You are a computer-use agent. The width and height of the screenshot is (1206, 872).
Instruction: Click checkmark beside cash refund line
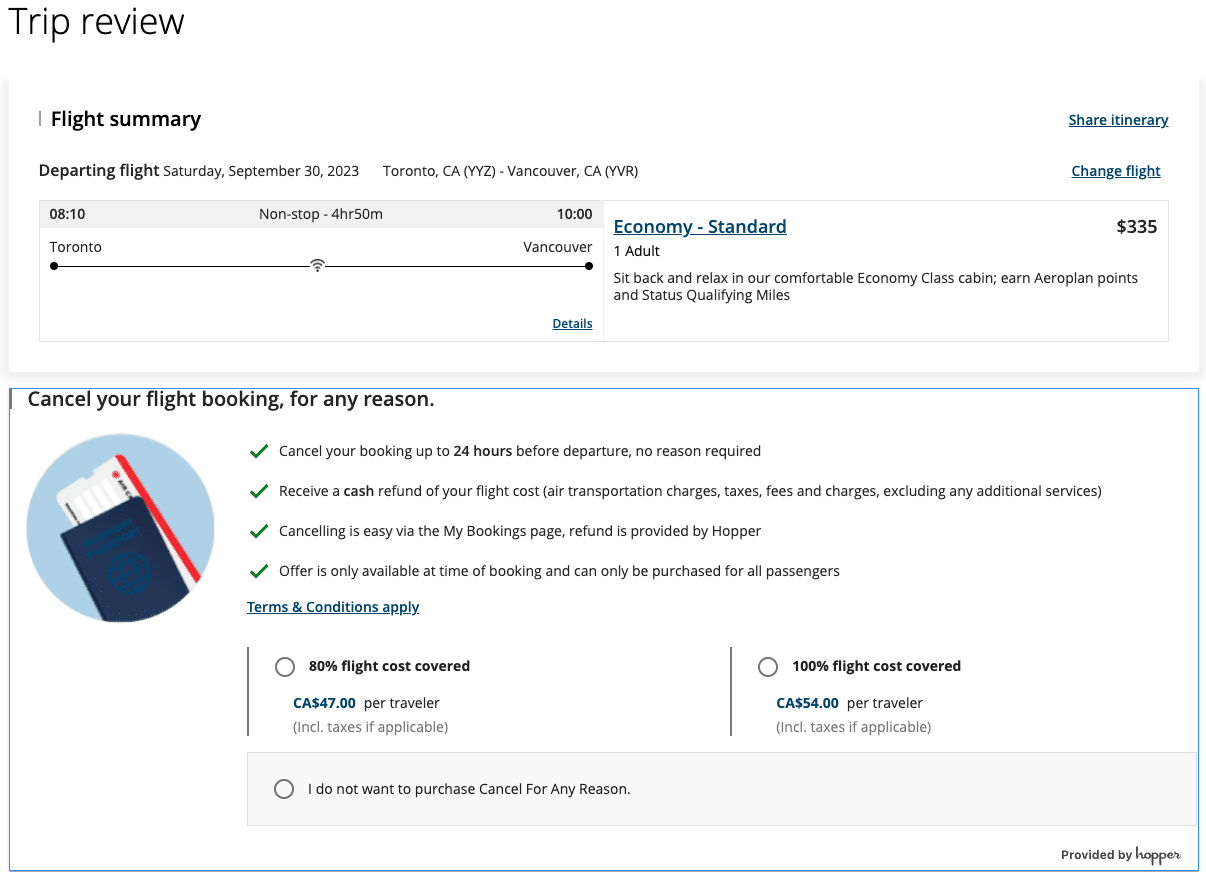[x=259, y=492]
